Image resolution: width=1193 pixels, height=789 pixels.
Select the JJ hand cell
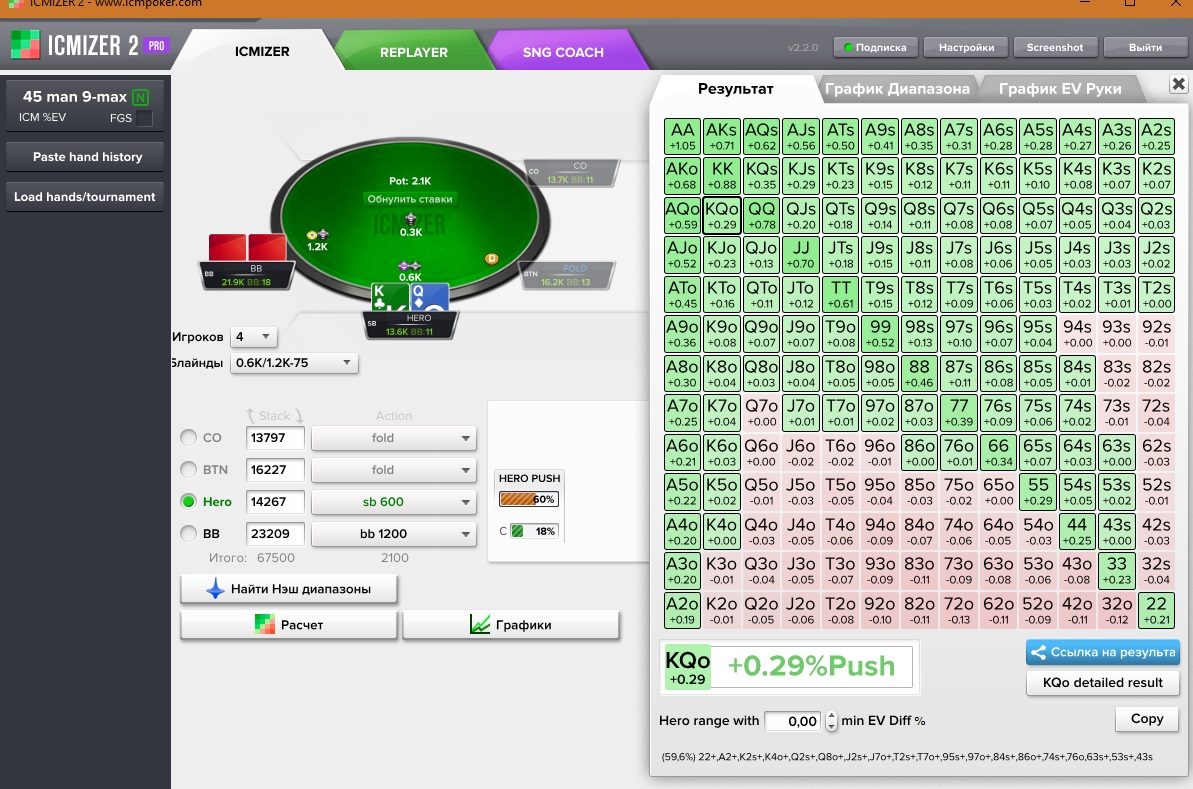800,255
